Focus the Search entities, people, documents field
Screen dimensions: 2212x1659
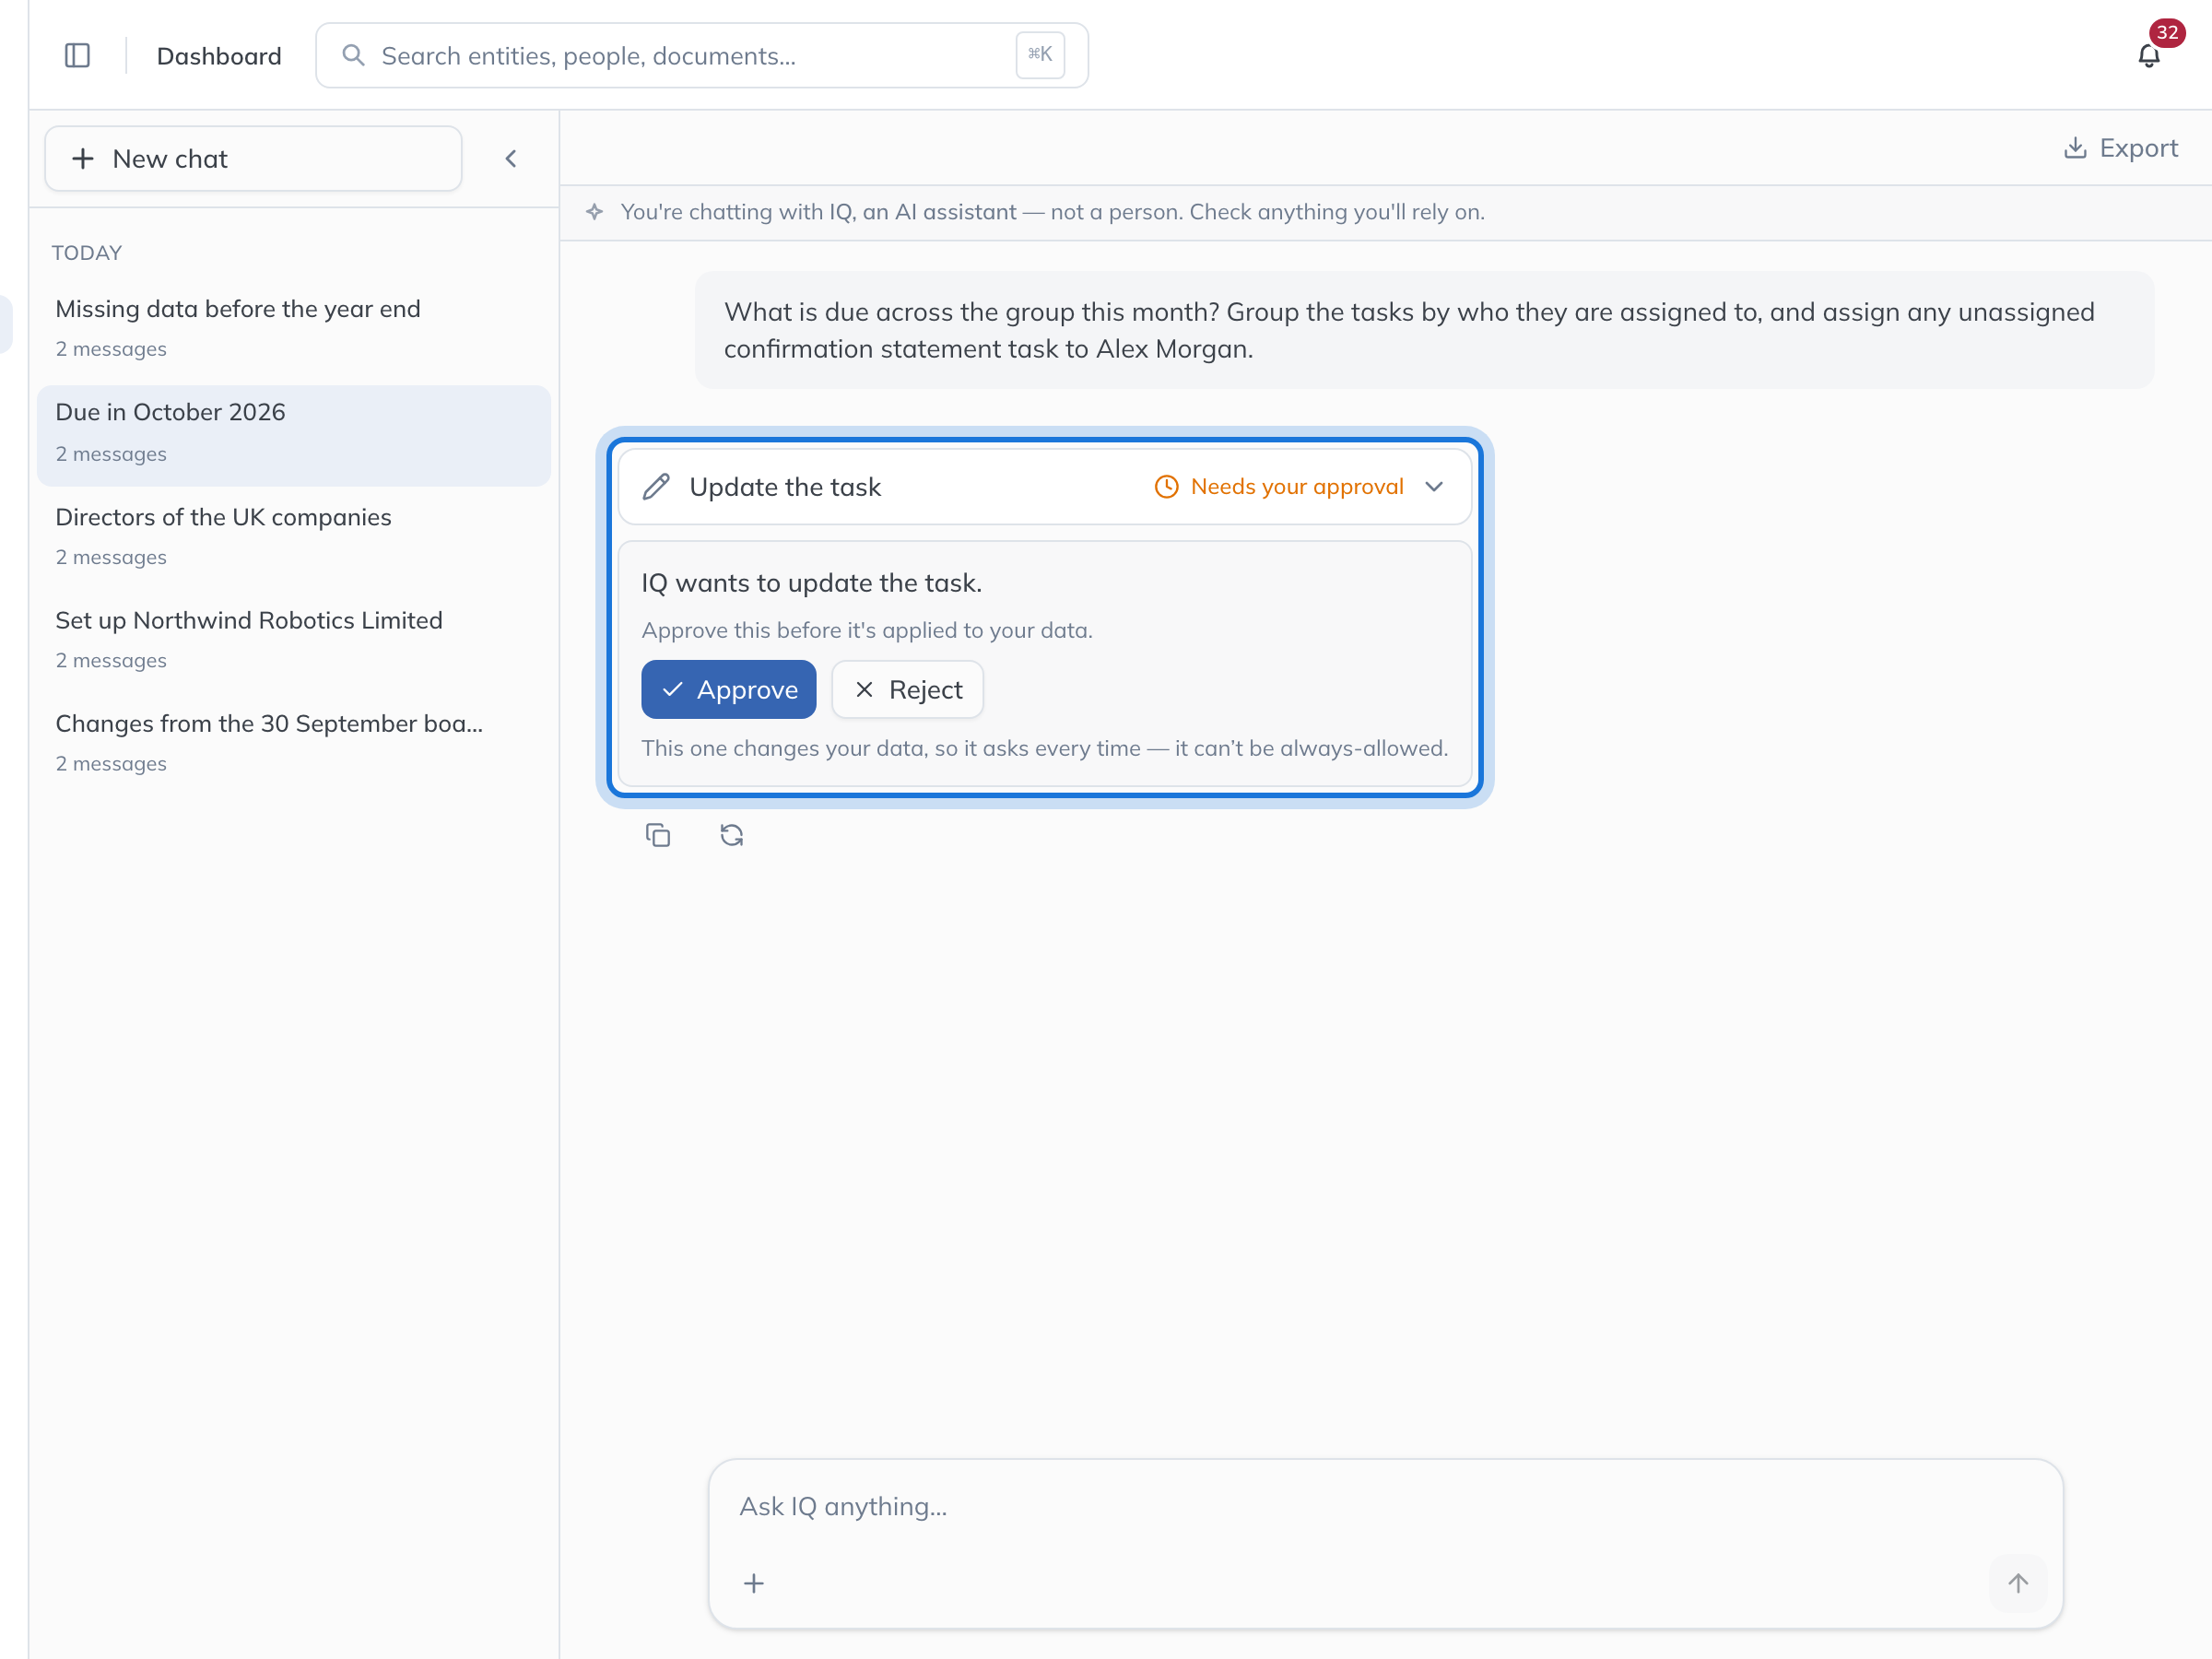702,56
